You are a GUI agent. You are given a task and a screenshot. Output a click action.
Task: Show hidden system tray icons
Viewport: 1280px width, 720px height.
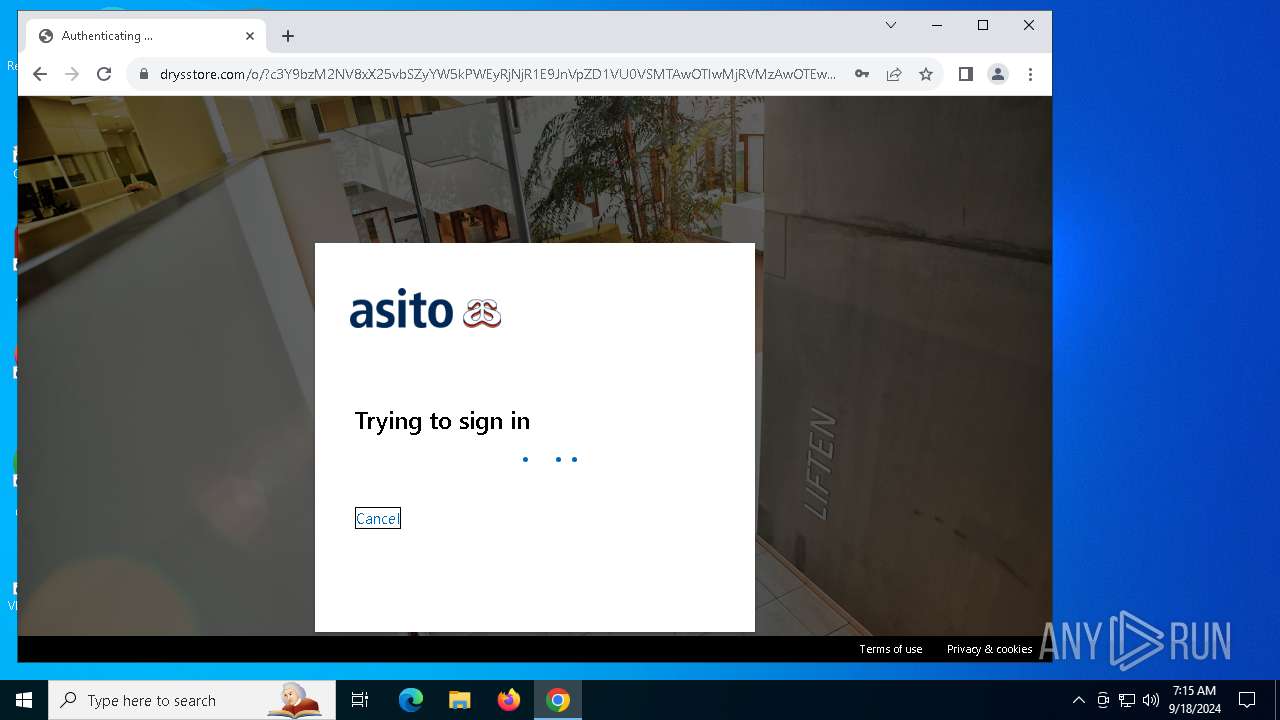click(1078, 700)
